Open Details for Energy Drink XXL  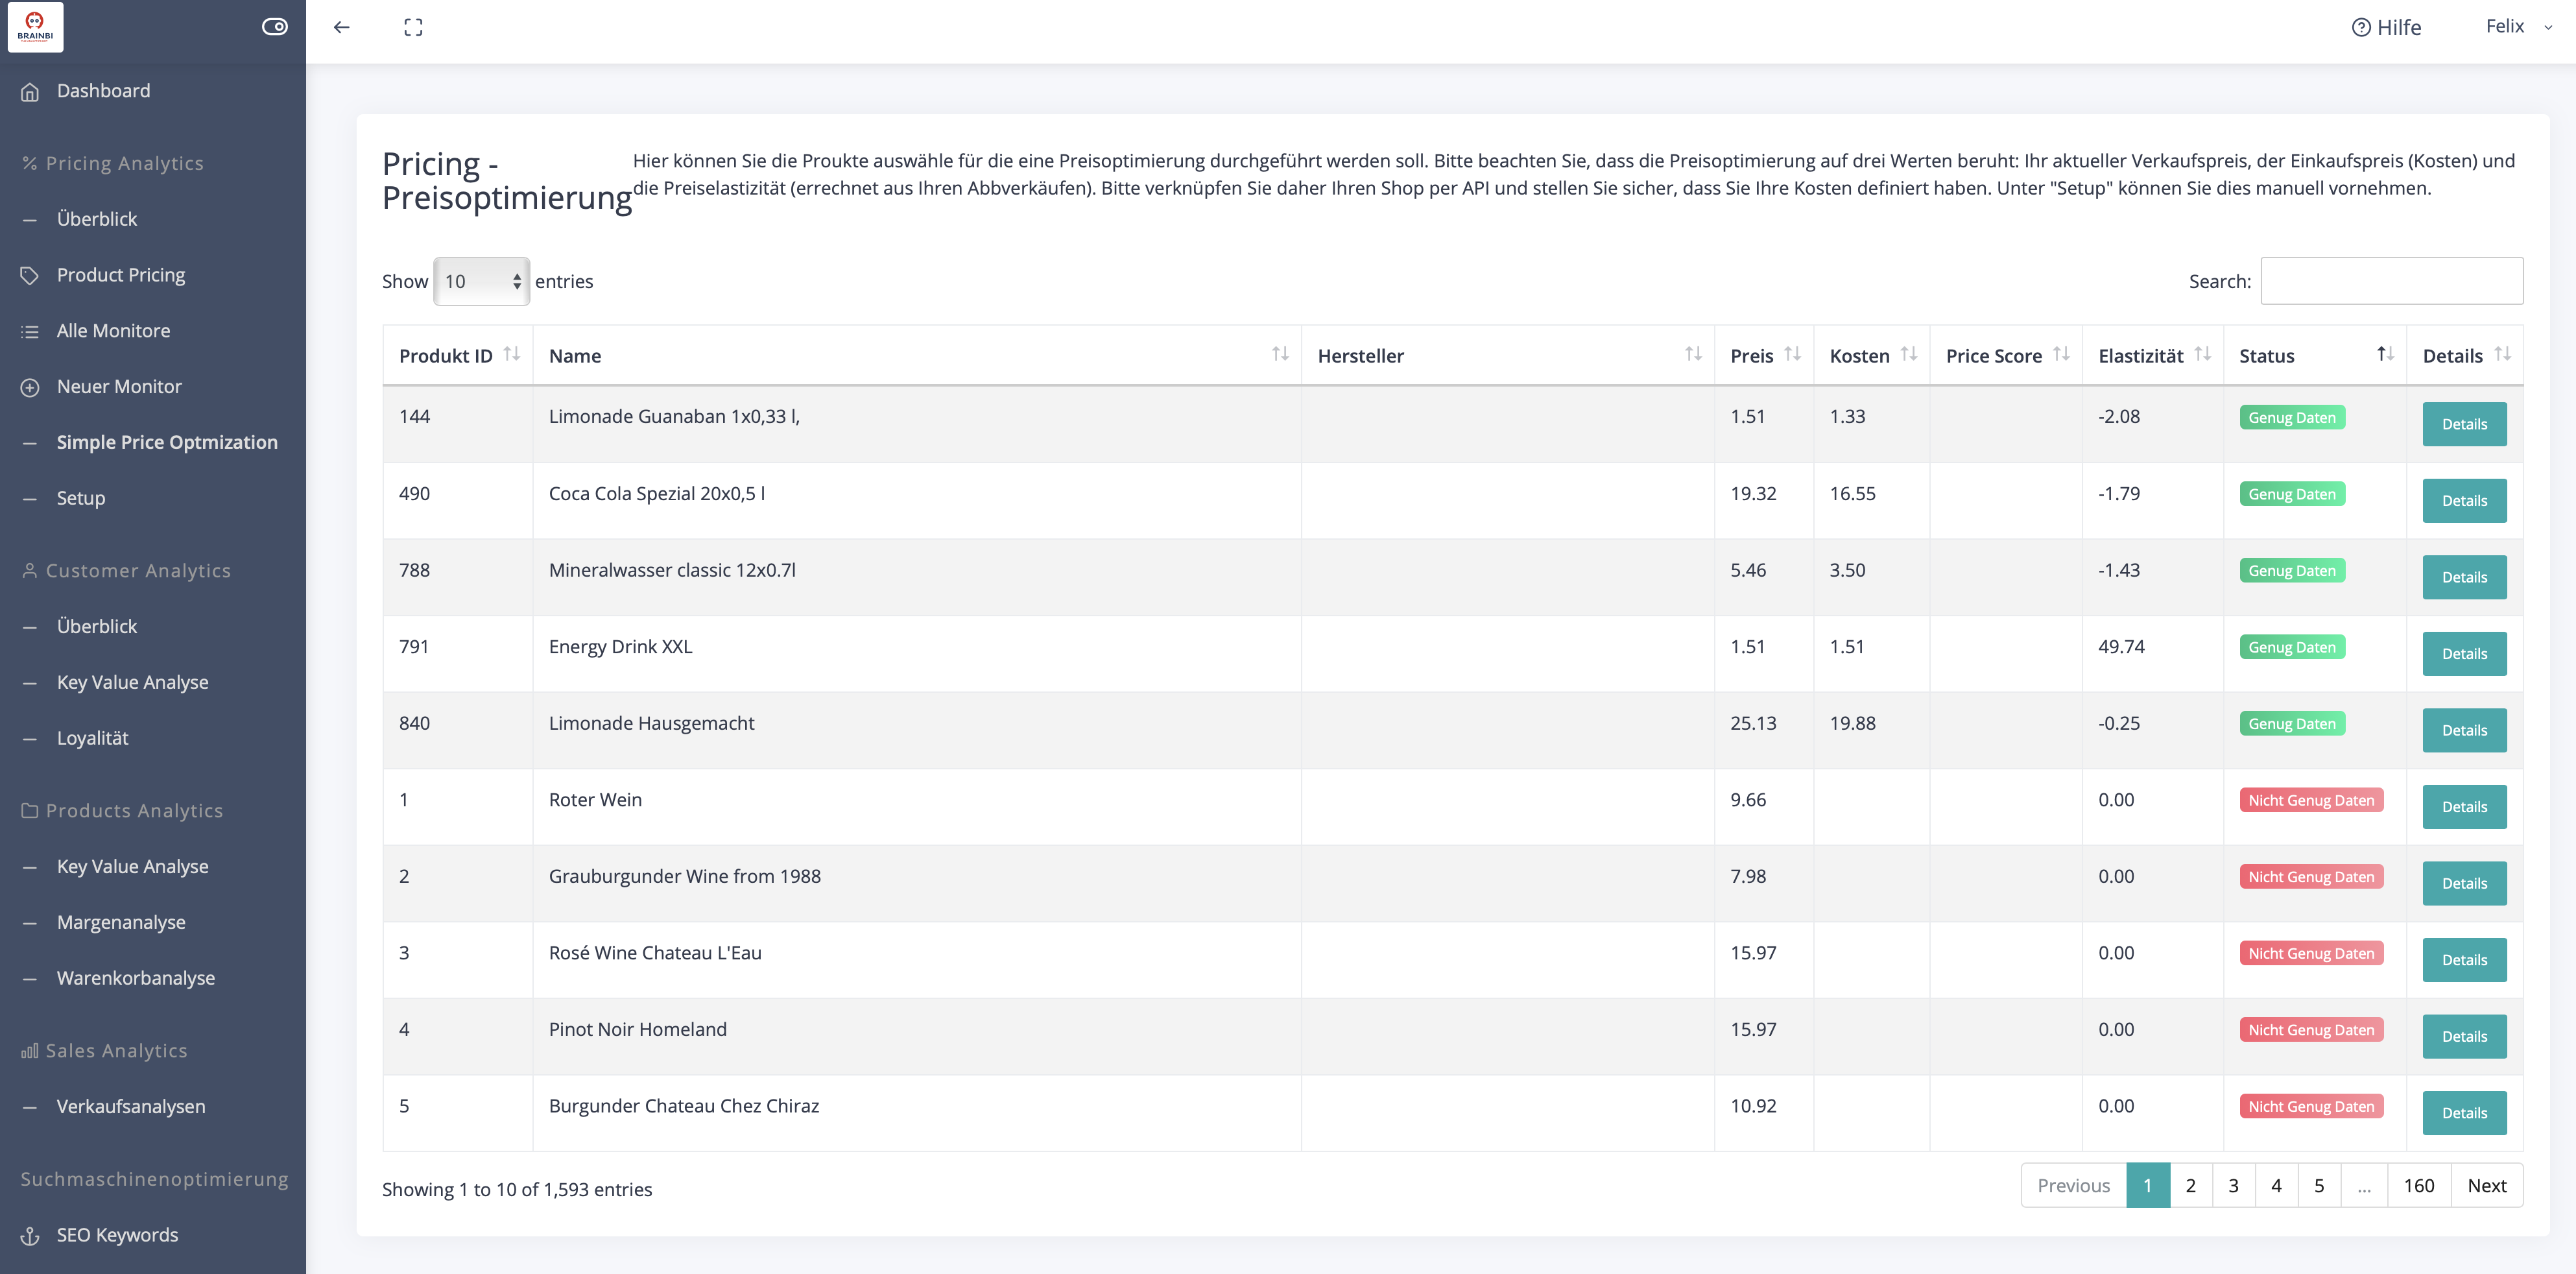(2464, 654)
